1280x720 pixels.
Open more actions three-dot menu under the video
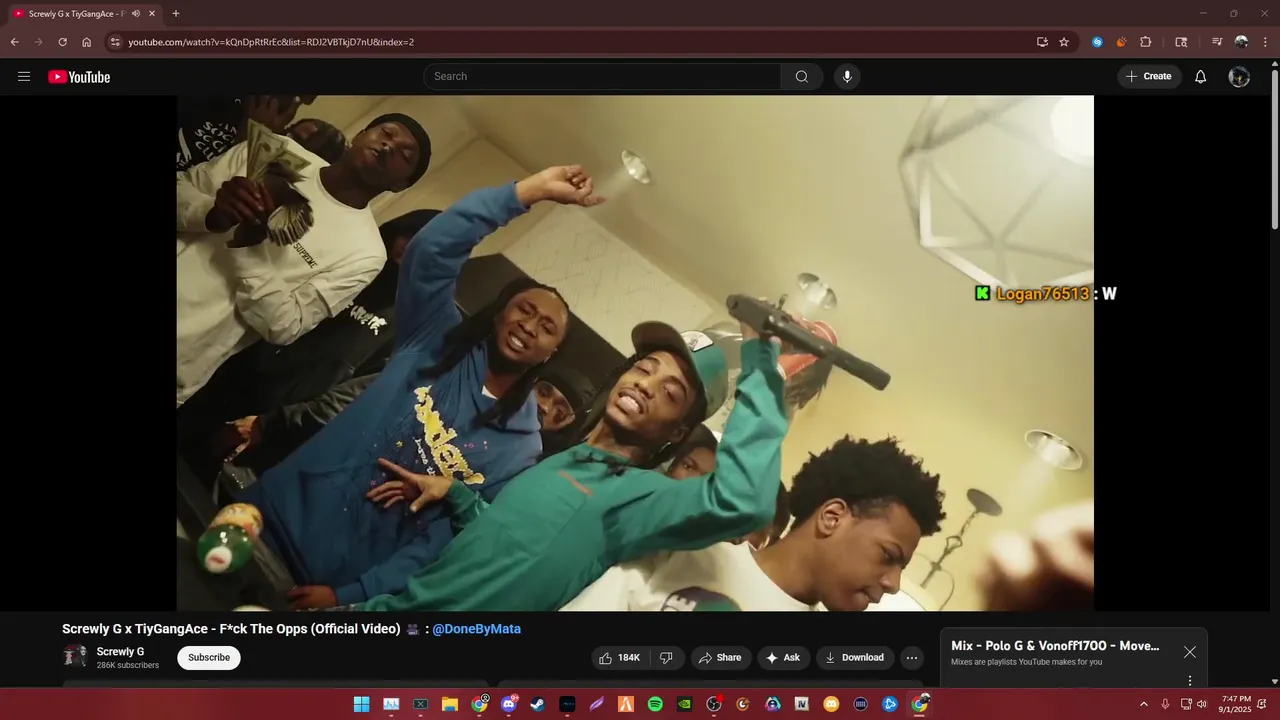pyautogui.click(x=912, y=657)
